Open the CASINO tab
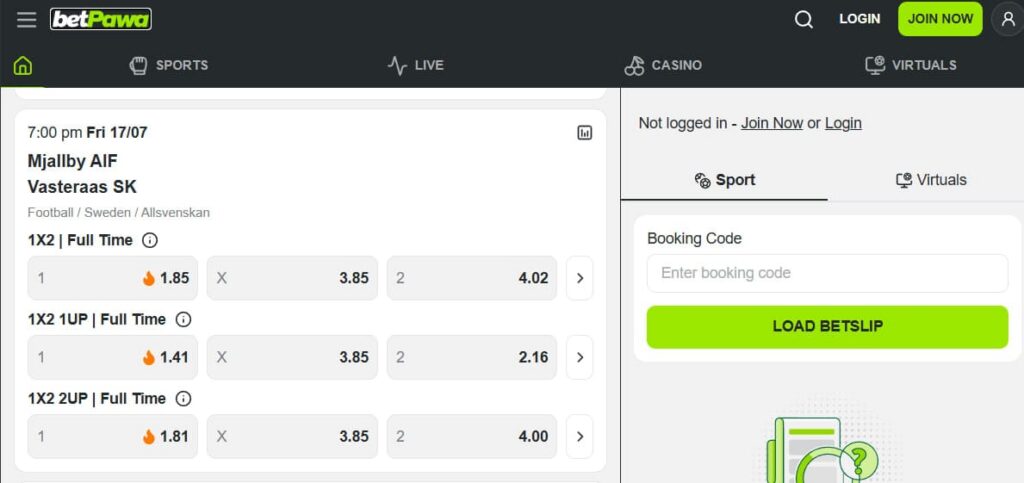The width and height of the screenshot is (1024, 483). [663, 65]
